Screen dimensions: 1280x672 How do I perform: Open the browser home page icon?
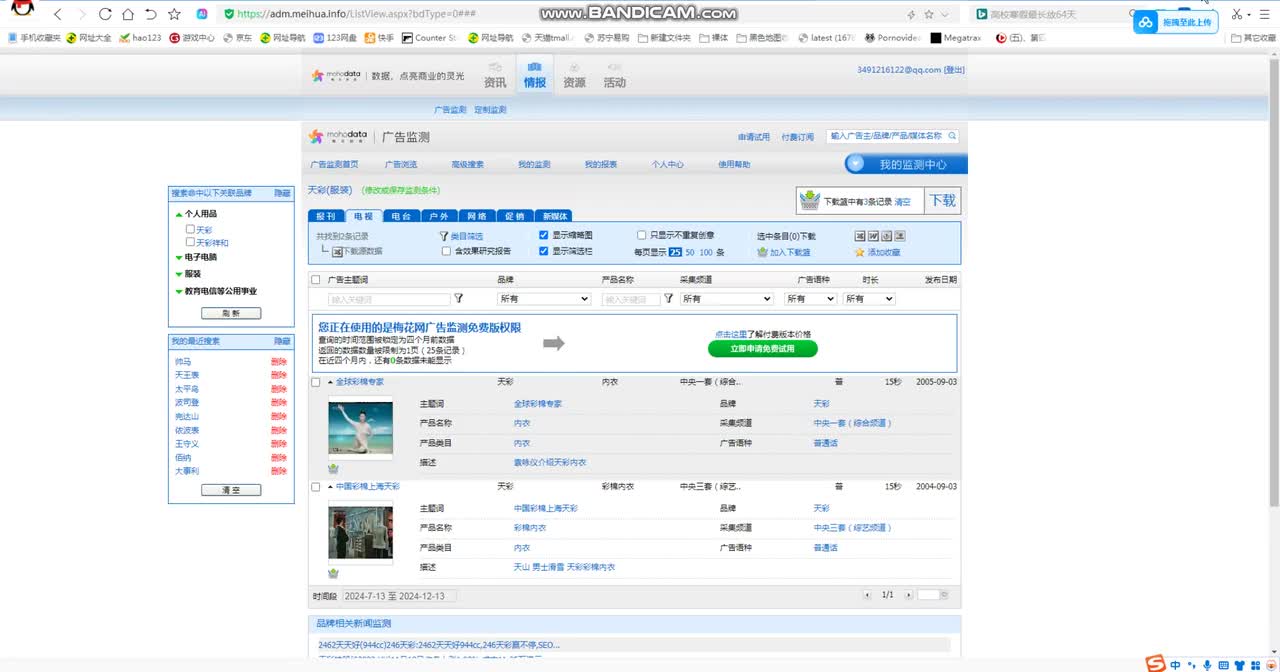click(128, 15)
